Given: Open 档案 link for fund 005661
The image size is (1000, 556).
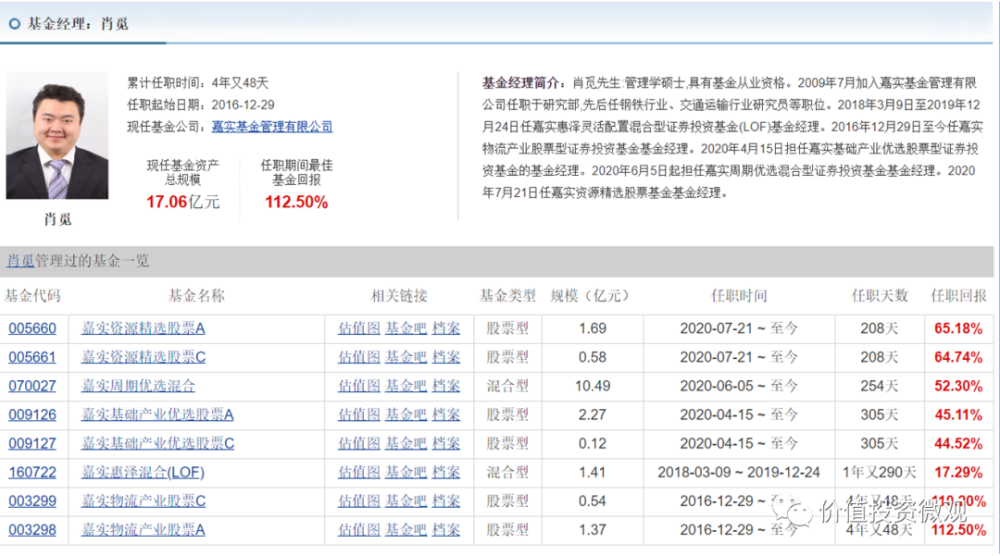Looking at the screenshot, I should 446,357.
